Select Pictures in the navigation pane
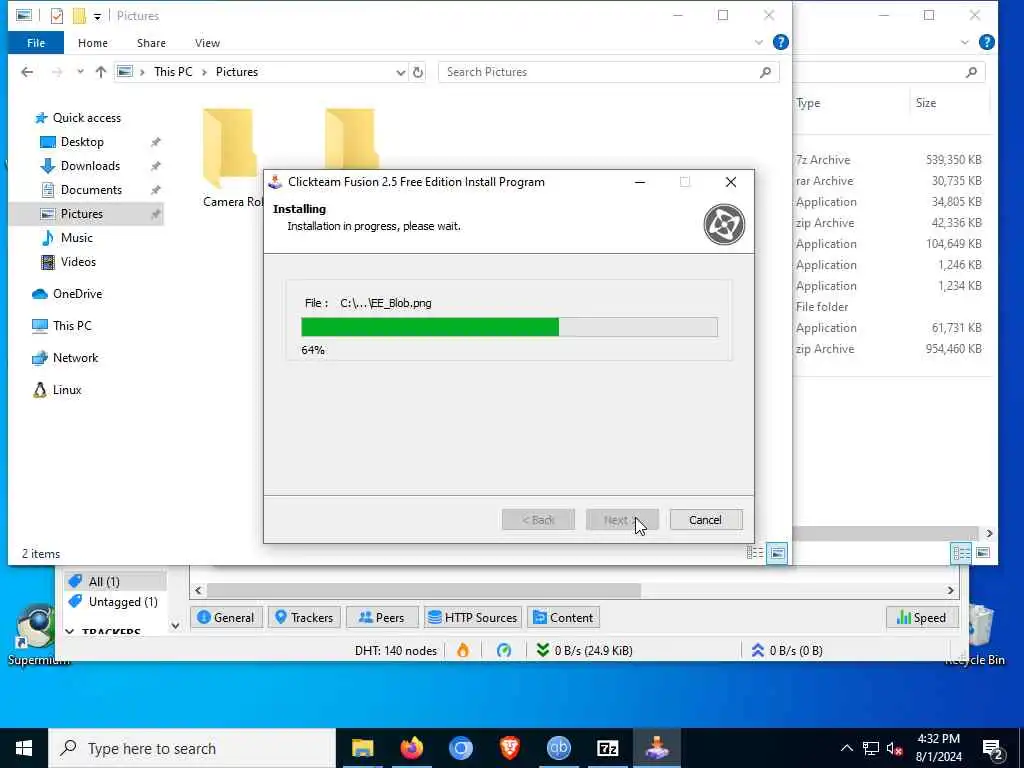Viewport: 1024px width, 768px height. (86, 214)
